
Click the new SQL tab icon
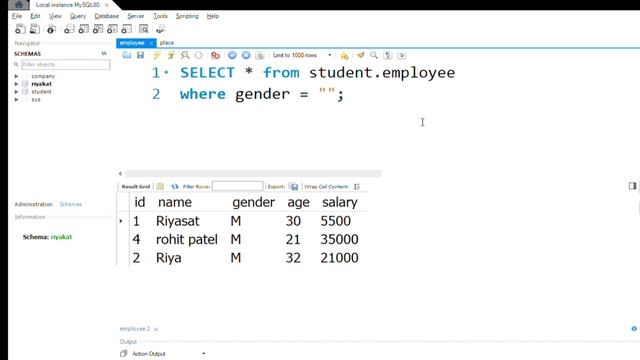[x=20, y=29]
